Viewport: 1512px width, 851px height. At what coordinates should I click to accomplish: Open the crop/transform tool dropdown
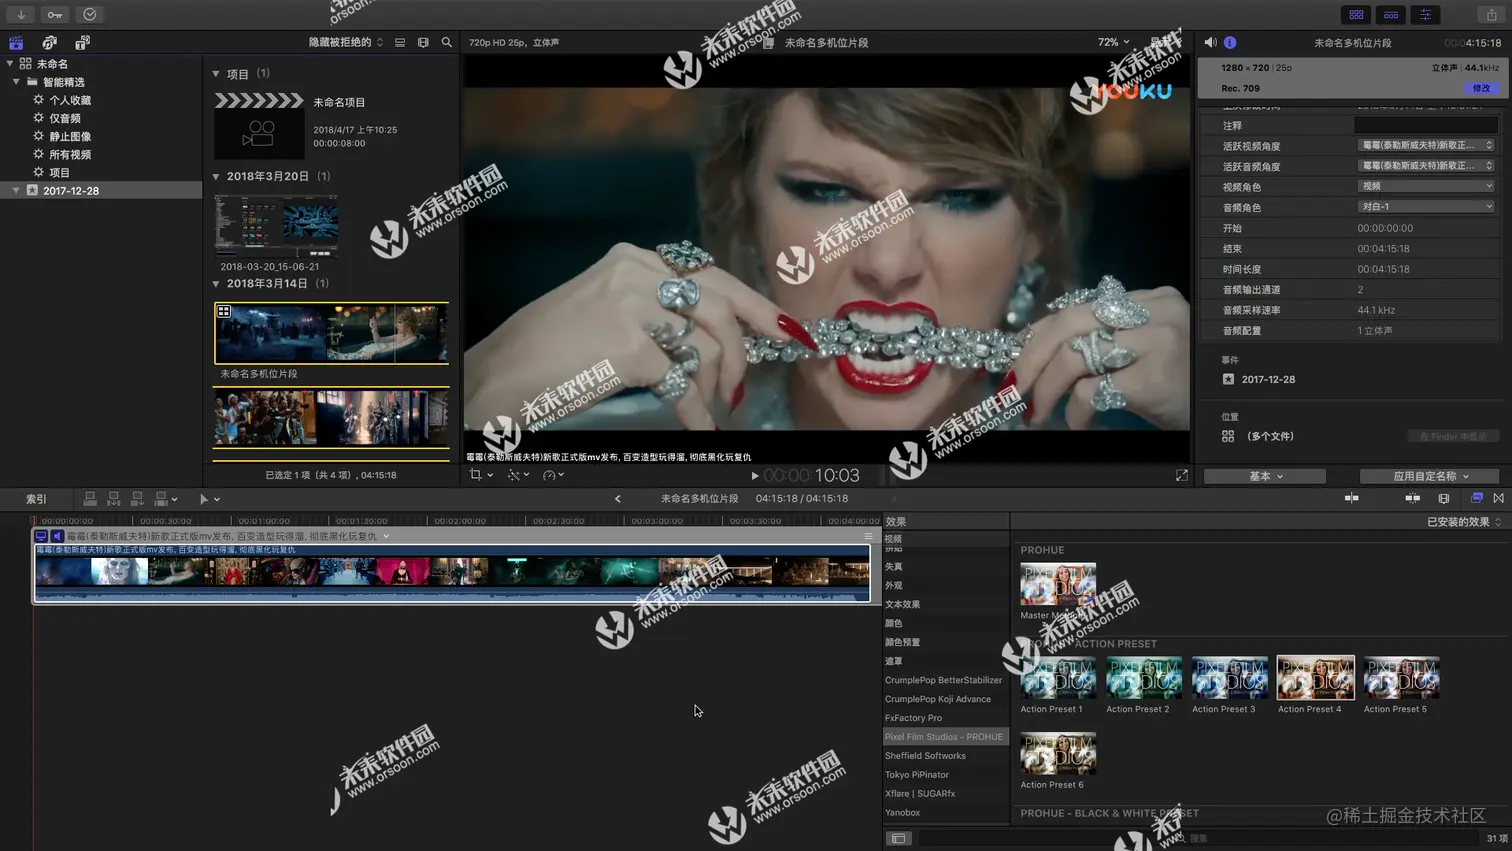(481, 475)
